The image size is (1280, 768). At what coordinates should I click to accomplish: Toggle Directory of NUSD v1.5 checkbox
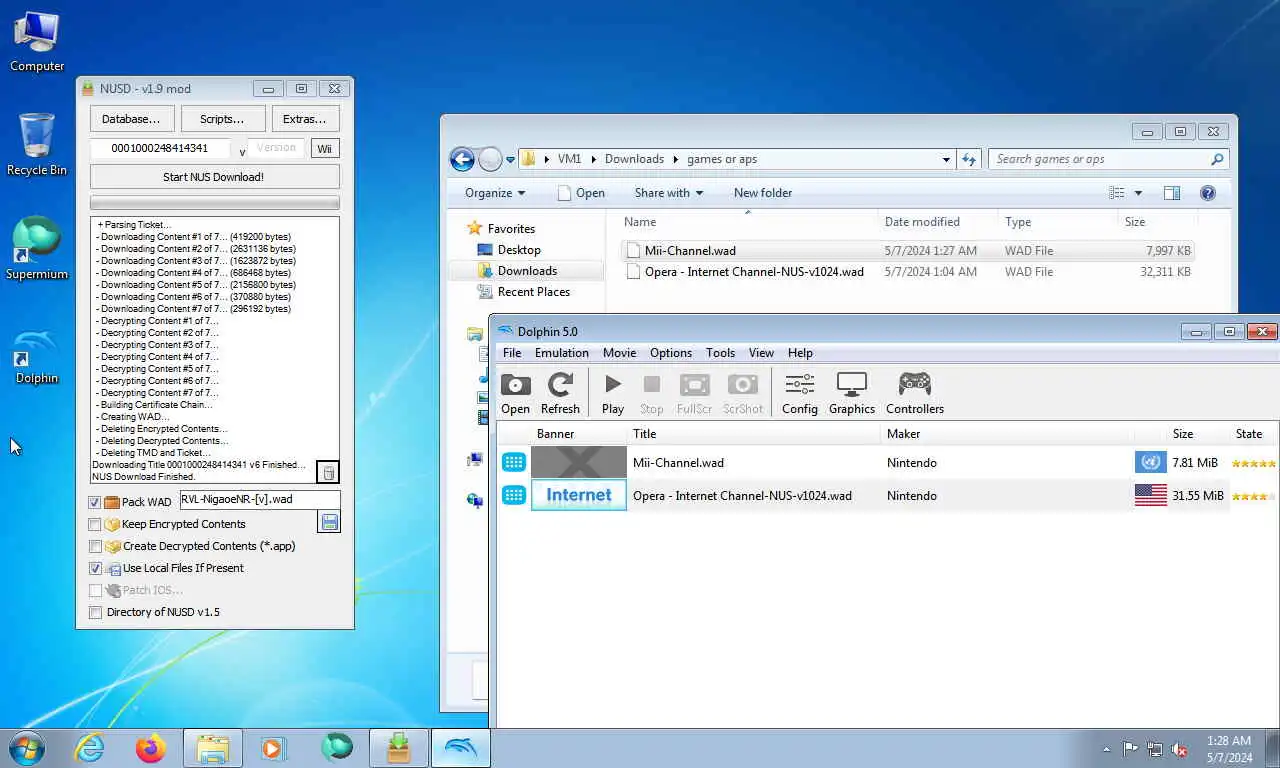tap(95, 612)
